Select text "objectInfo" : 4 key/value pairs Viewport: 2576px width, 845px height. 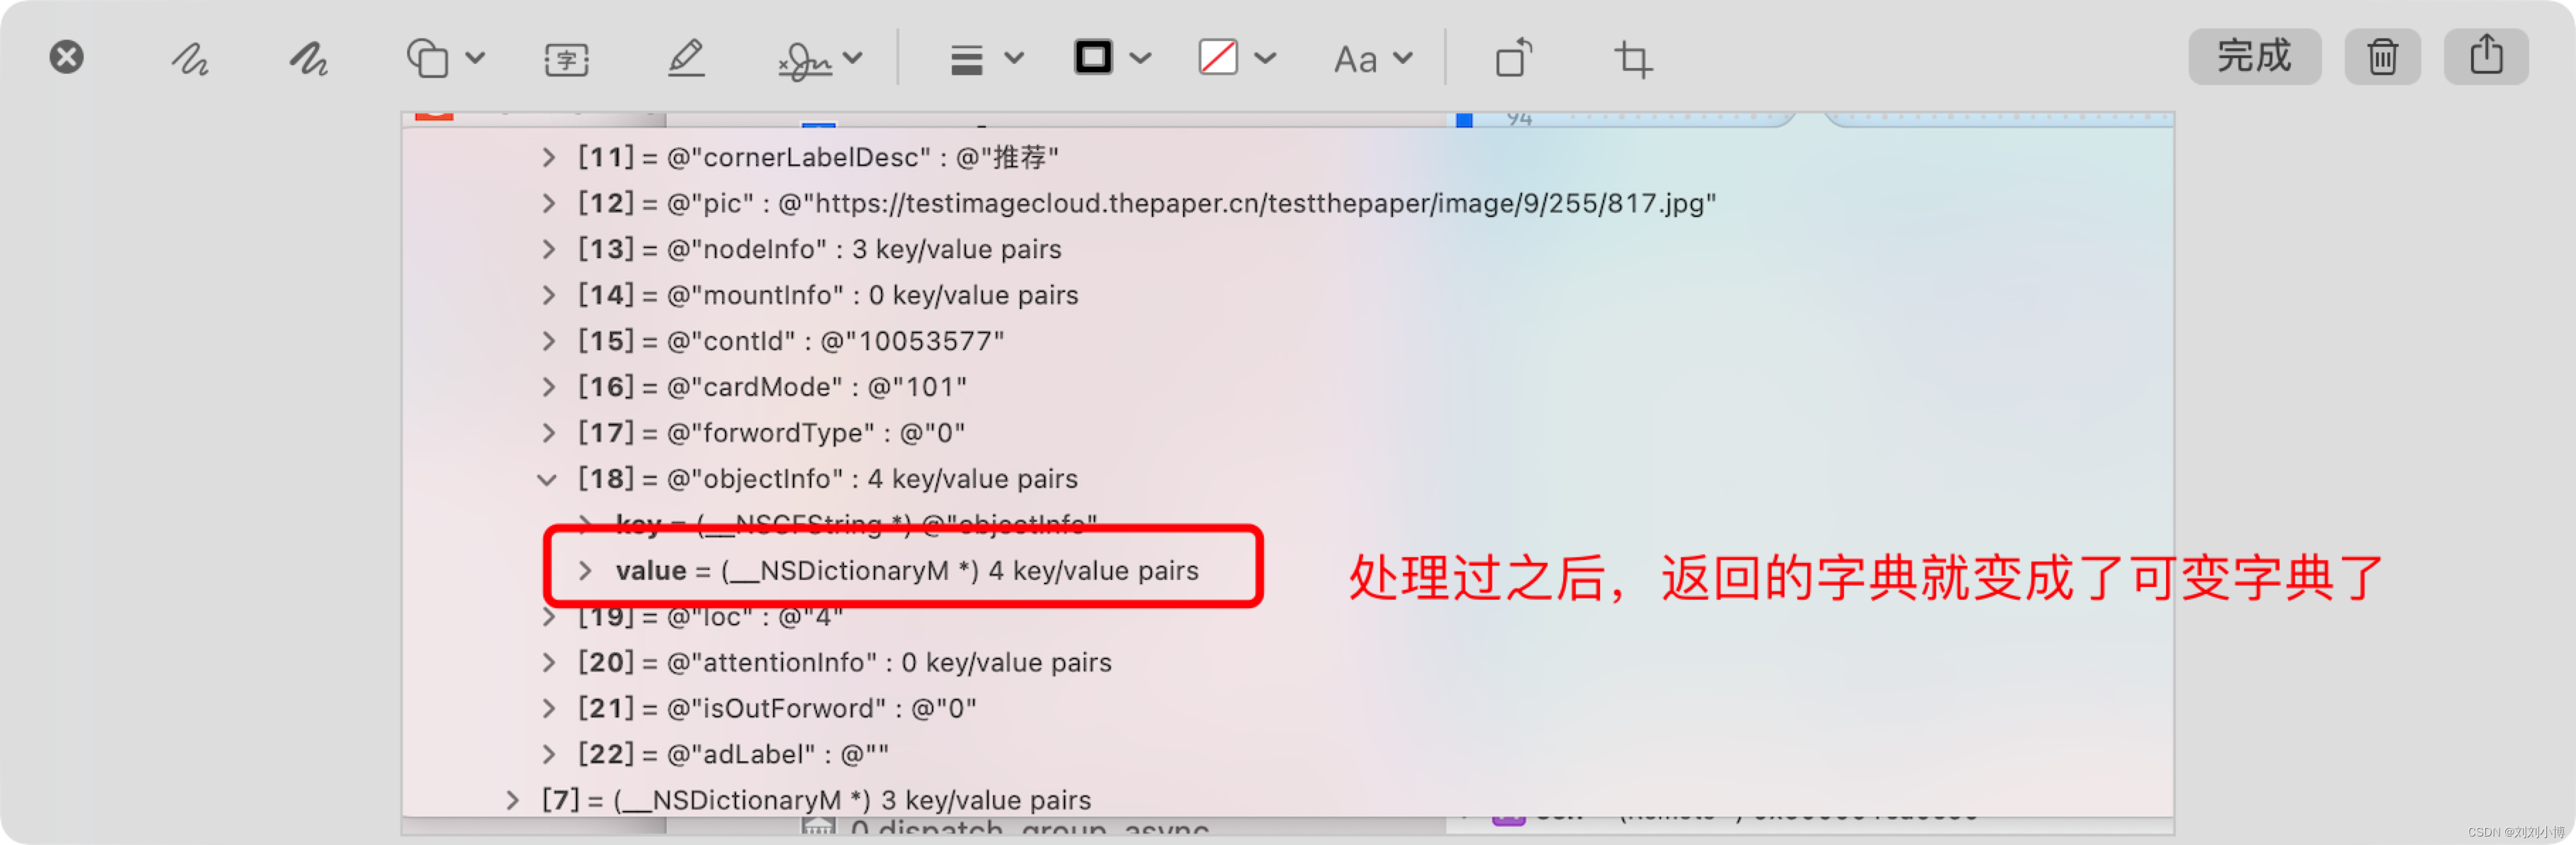click(872, 479)
